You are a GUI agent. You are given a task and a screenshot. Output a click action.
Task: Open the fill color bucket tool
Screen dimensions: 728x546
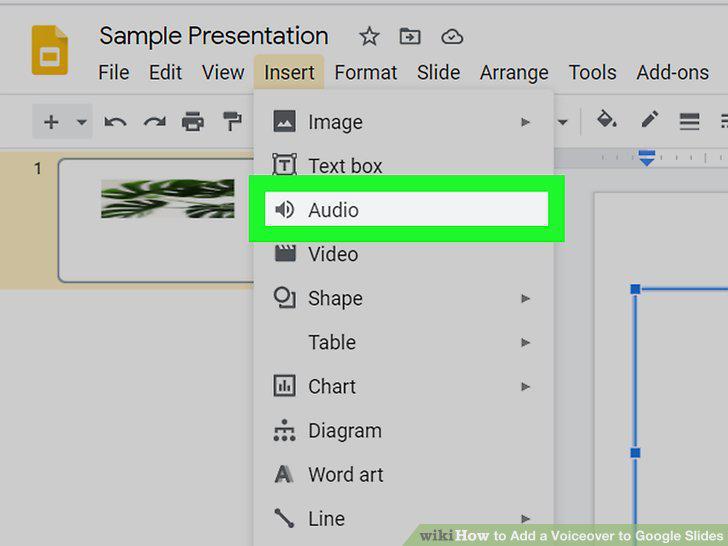pos(606,120)
